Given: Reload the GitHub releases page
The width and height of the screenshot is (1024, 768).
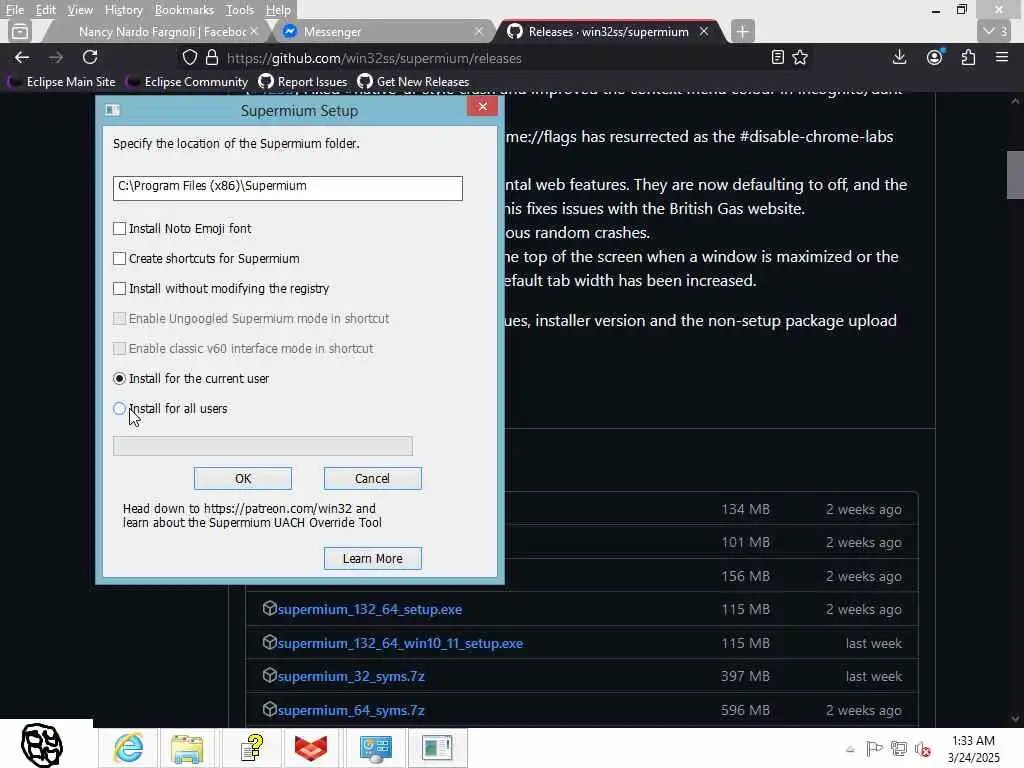Looking at the screenshot, I should tap(90, 57).
